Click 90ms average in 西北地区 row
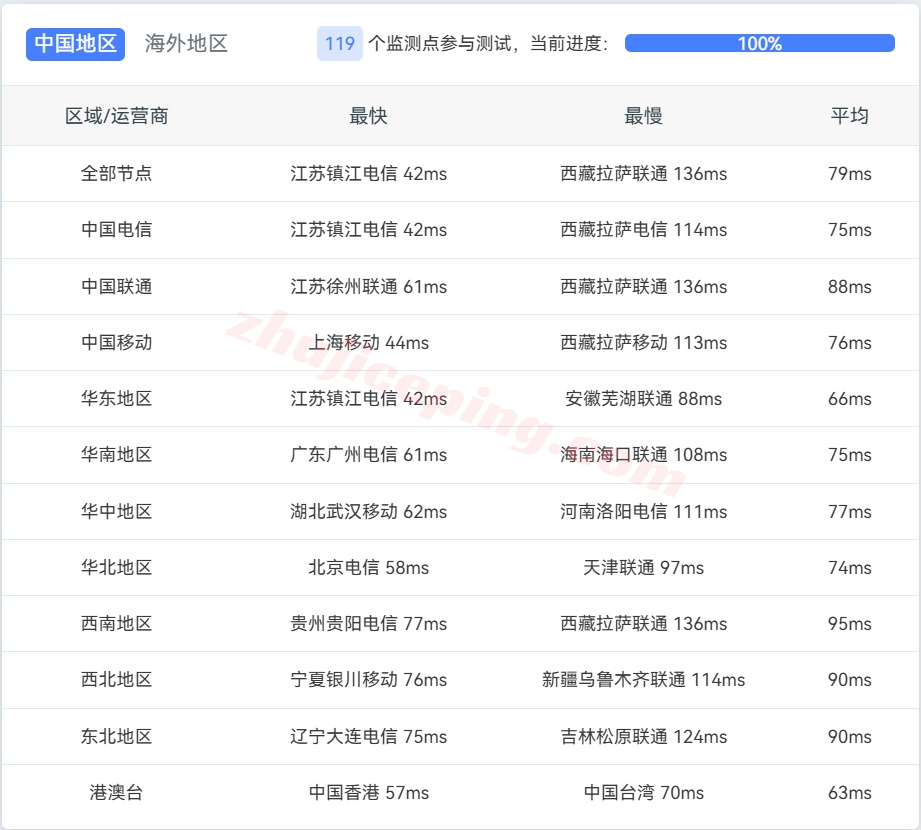921x830 pixels. 849,680
